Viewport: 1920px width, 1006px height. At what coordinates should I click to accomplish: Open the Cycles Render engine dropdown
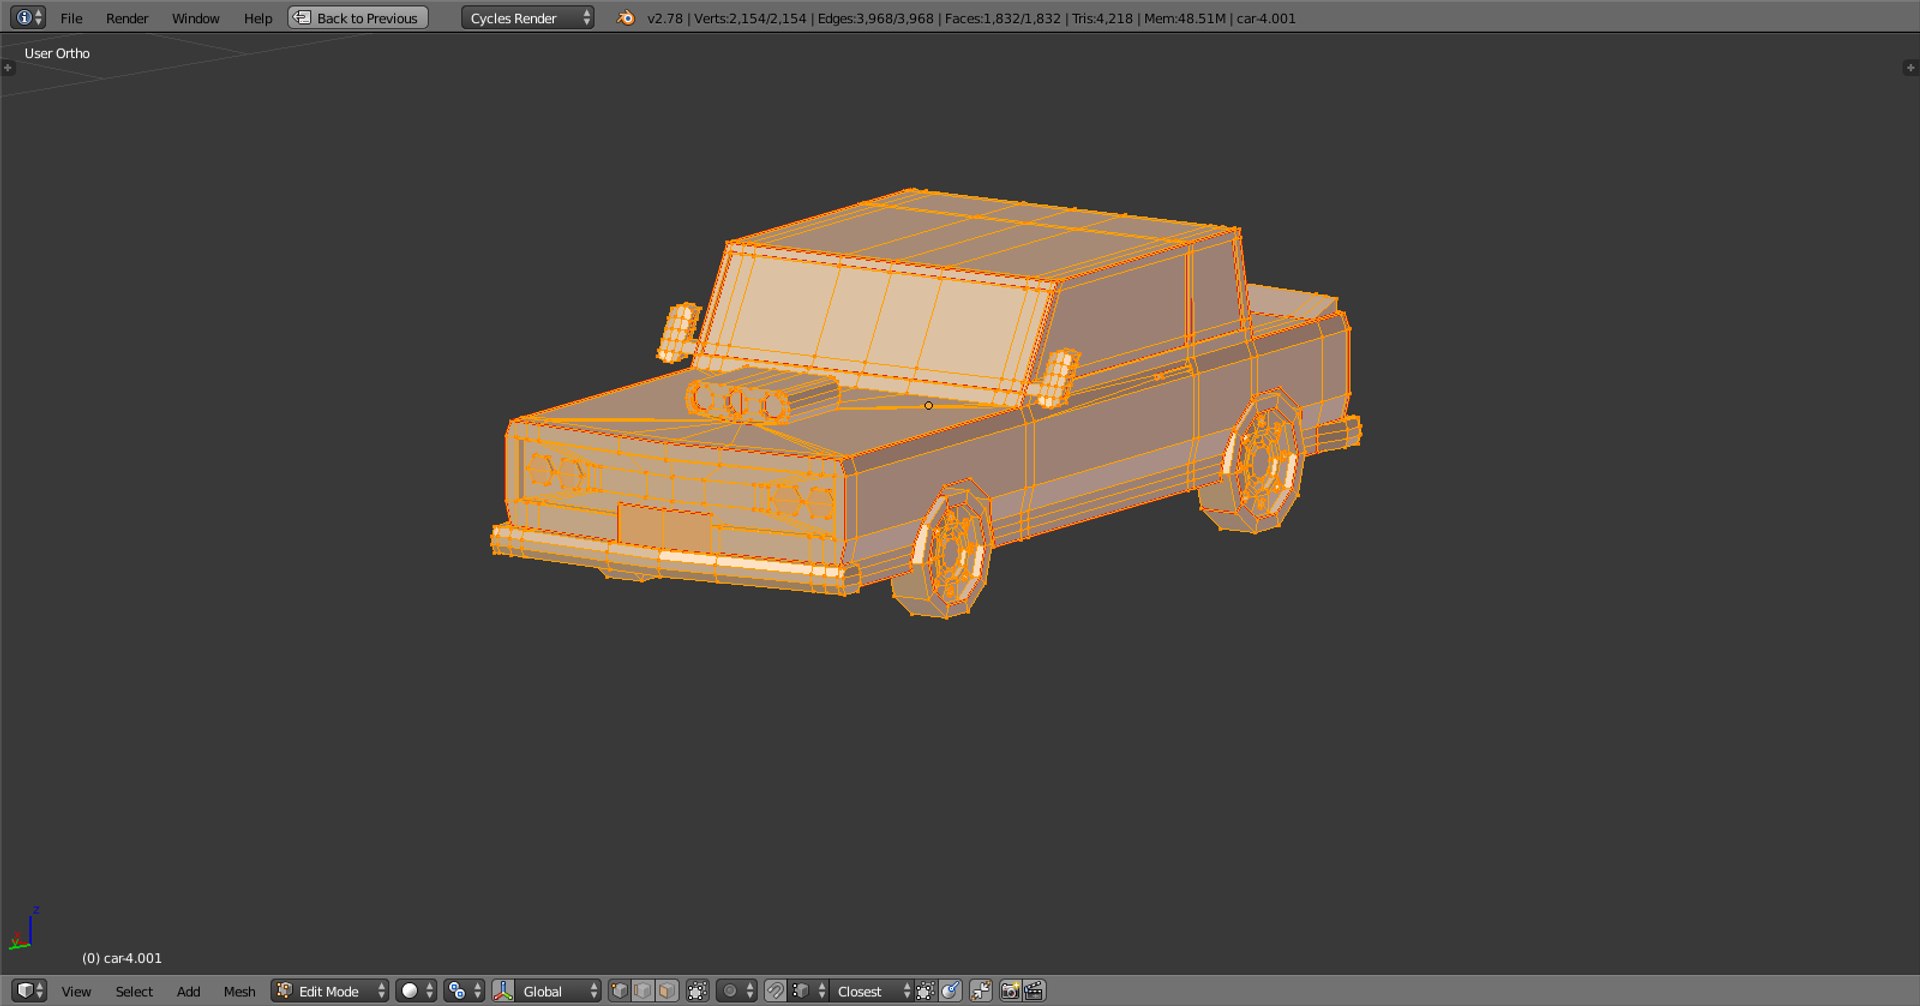pyautogui.click(x=527, y=18)
